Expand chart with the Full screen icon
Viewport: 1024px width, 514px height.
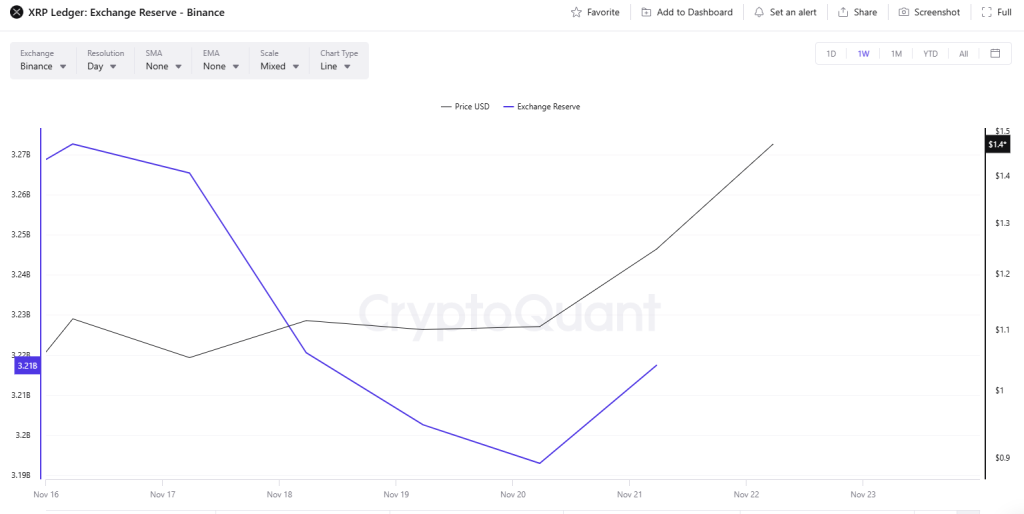tap(987, 12)
